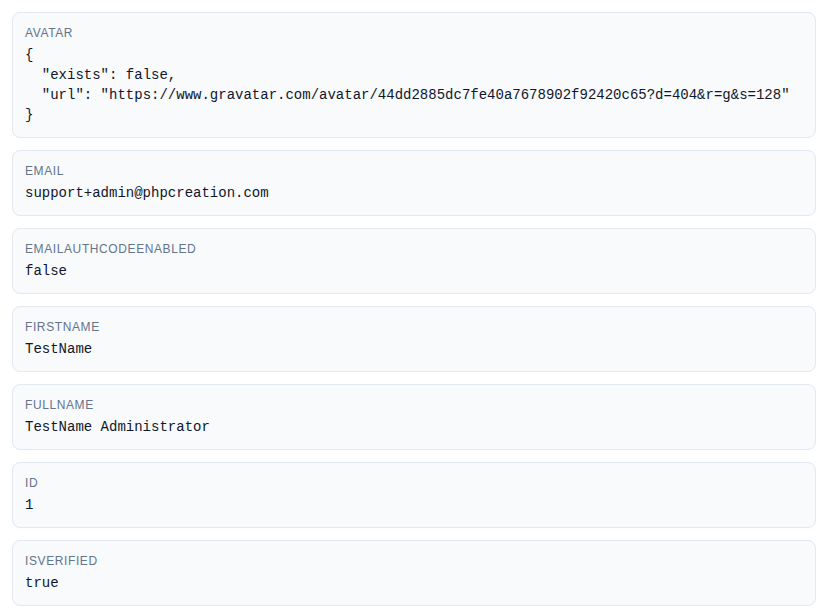Click the ISVERIFIED field label
Screen dimensions: 826x616
[61, 561]
